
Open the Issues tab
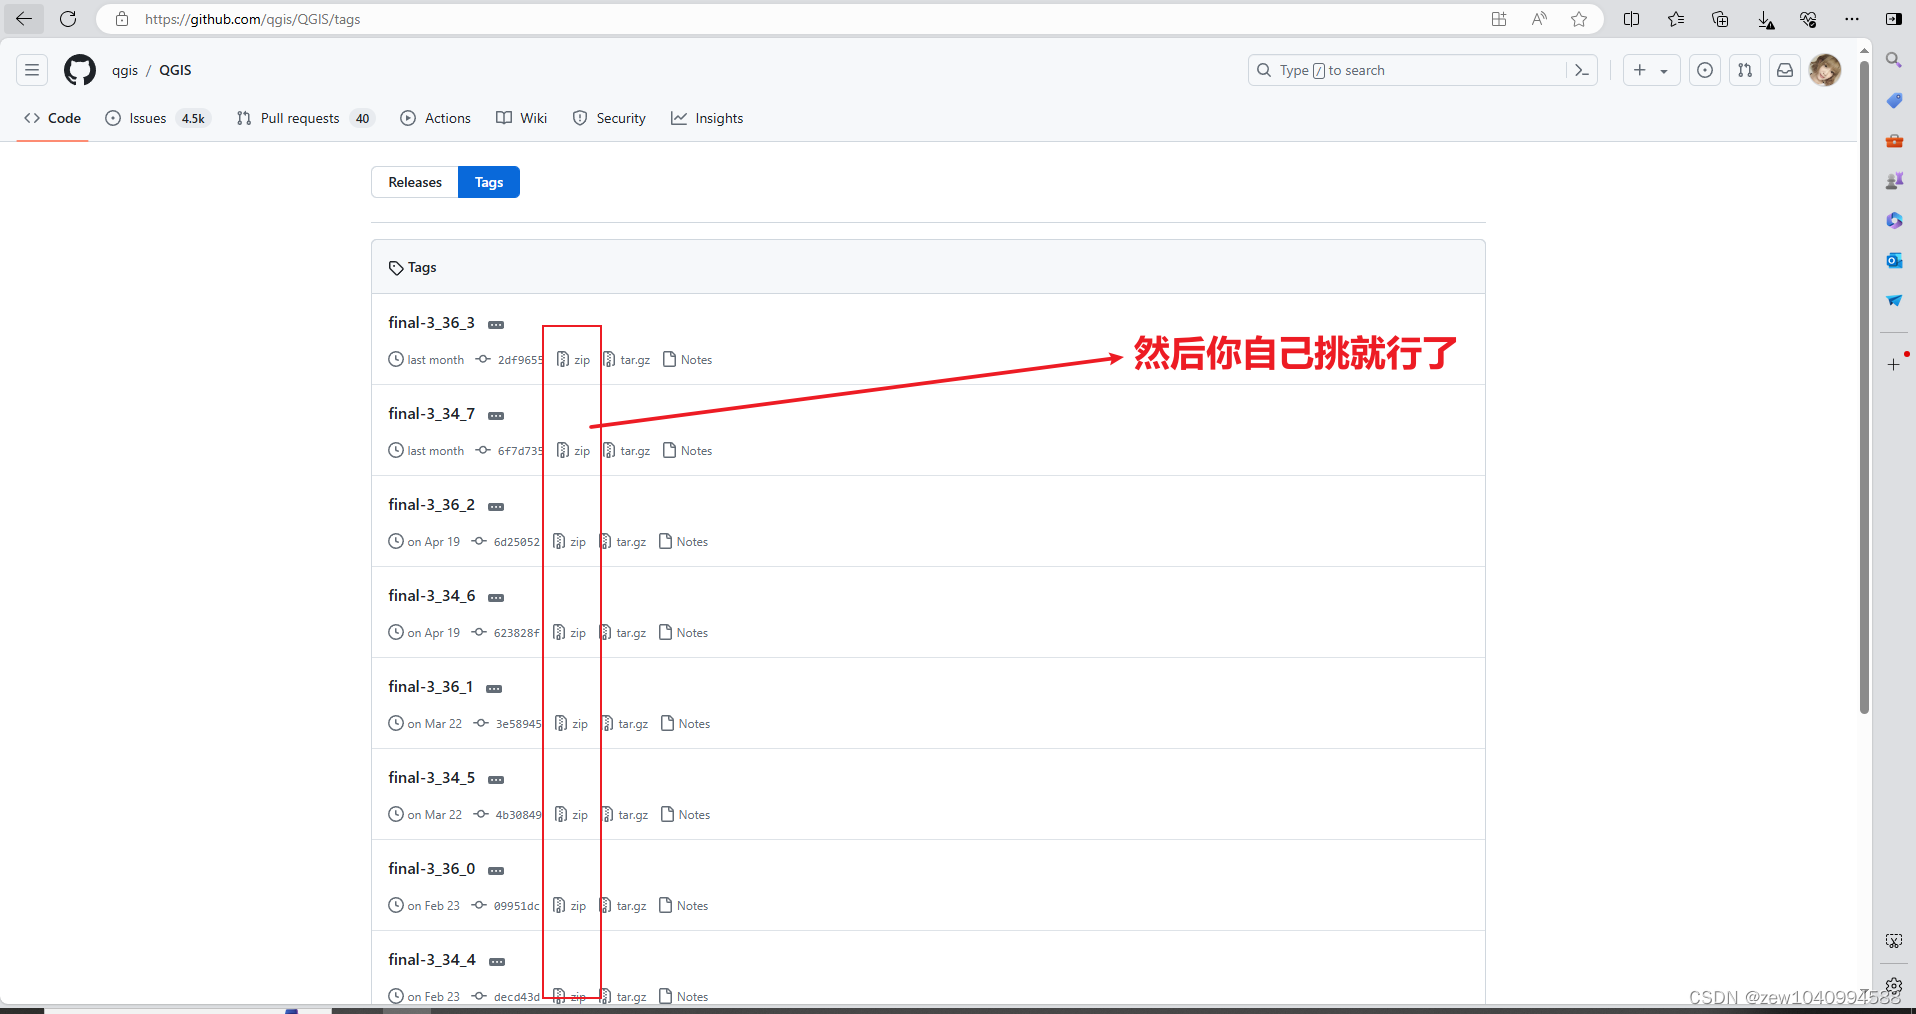coord(158,118)
